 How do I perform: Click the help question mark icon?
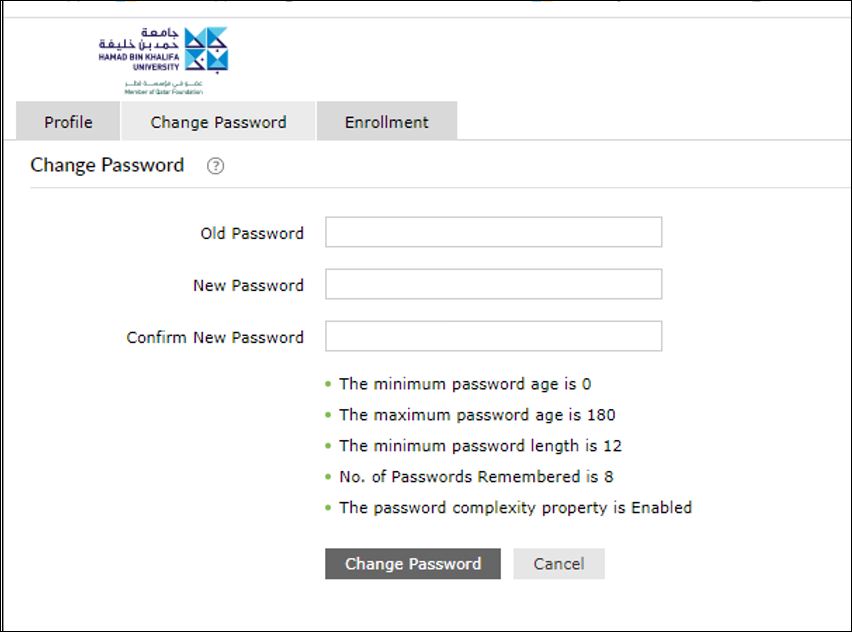(x=216, y=166)
